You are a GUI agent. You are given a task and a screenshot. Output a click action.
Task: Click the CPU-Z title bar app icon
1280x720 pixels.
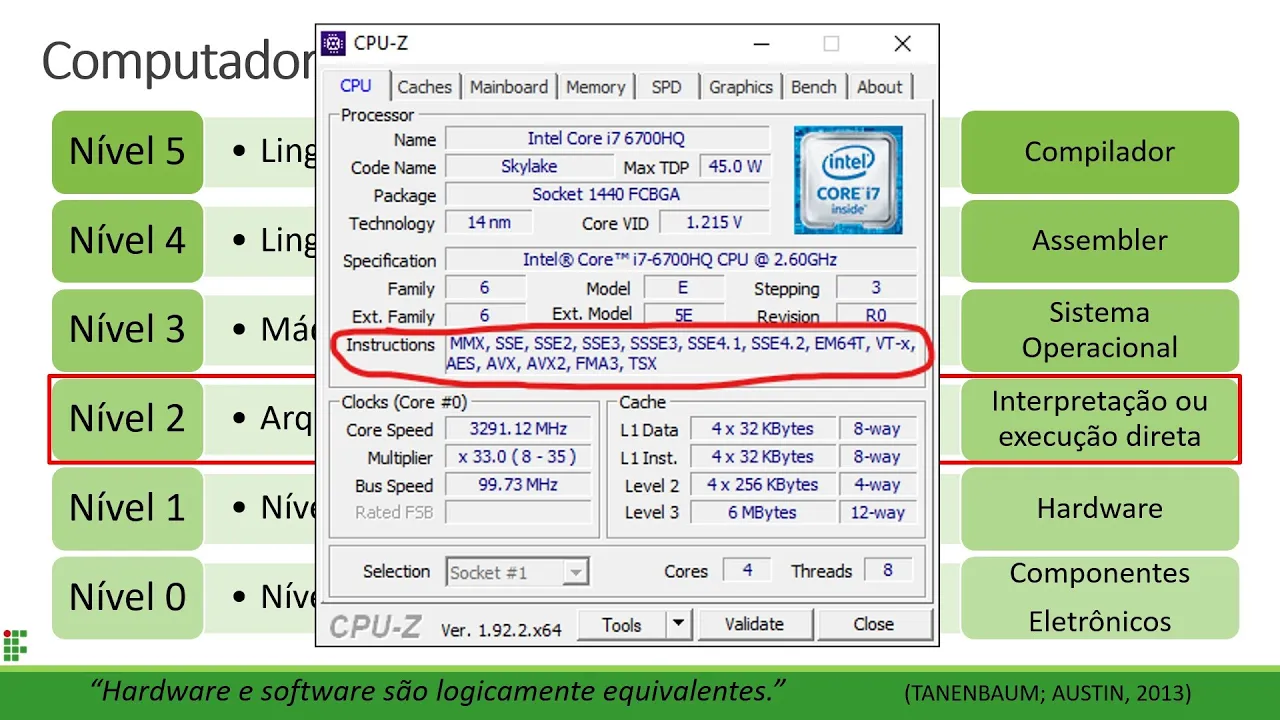333,44
